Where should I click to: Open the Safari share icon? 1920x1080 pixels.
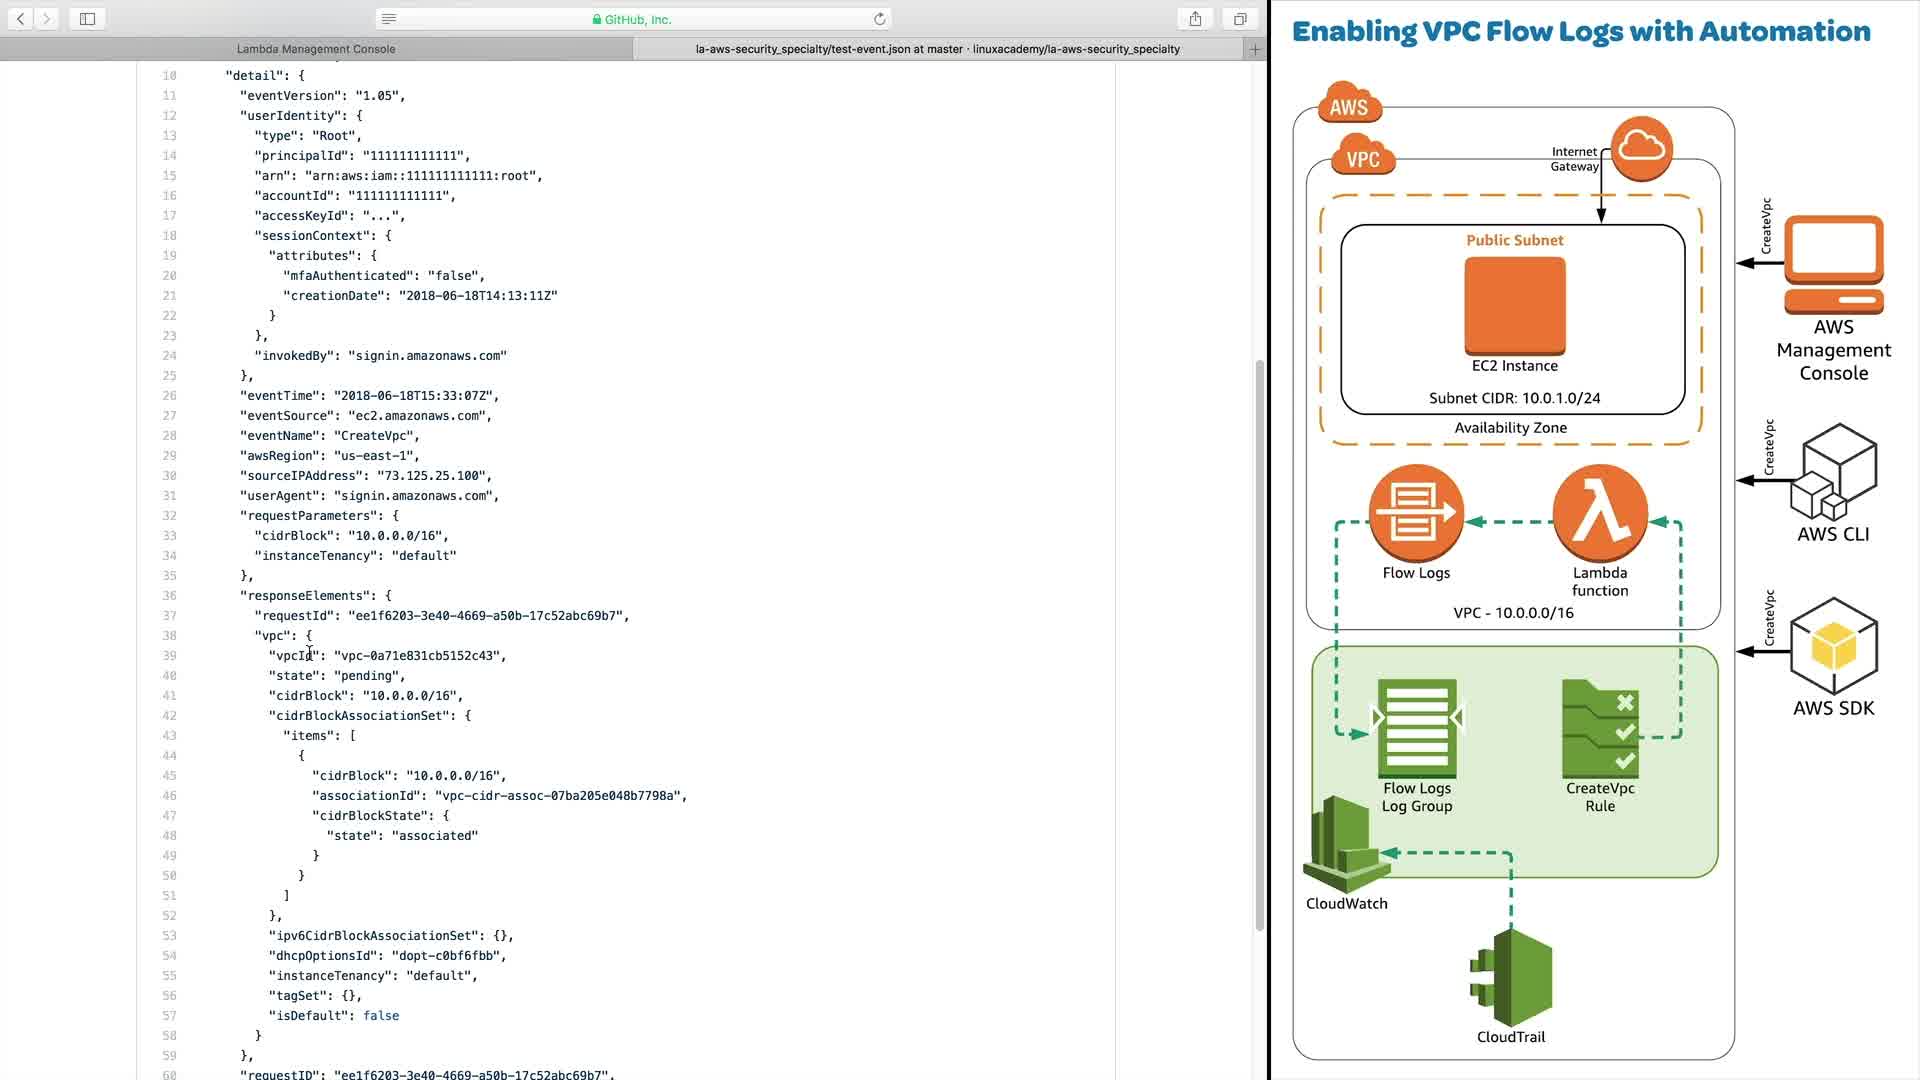[x=1195, y=19]
